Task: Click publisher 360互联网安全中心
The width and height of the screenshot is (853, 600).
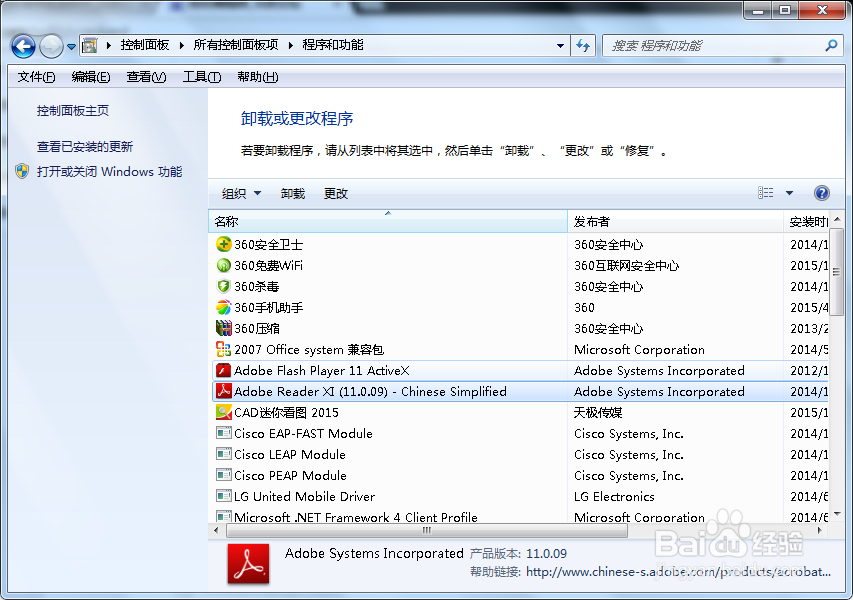Action: (x=626, y=265)
